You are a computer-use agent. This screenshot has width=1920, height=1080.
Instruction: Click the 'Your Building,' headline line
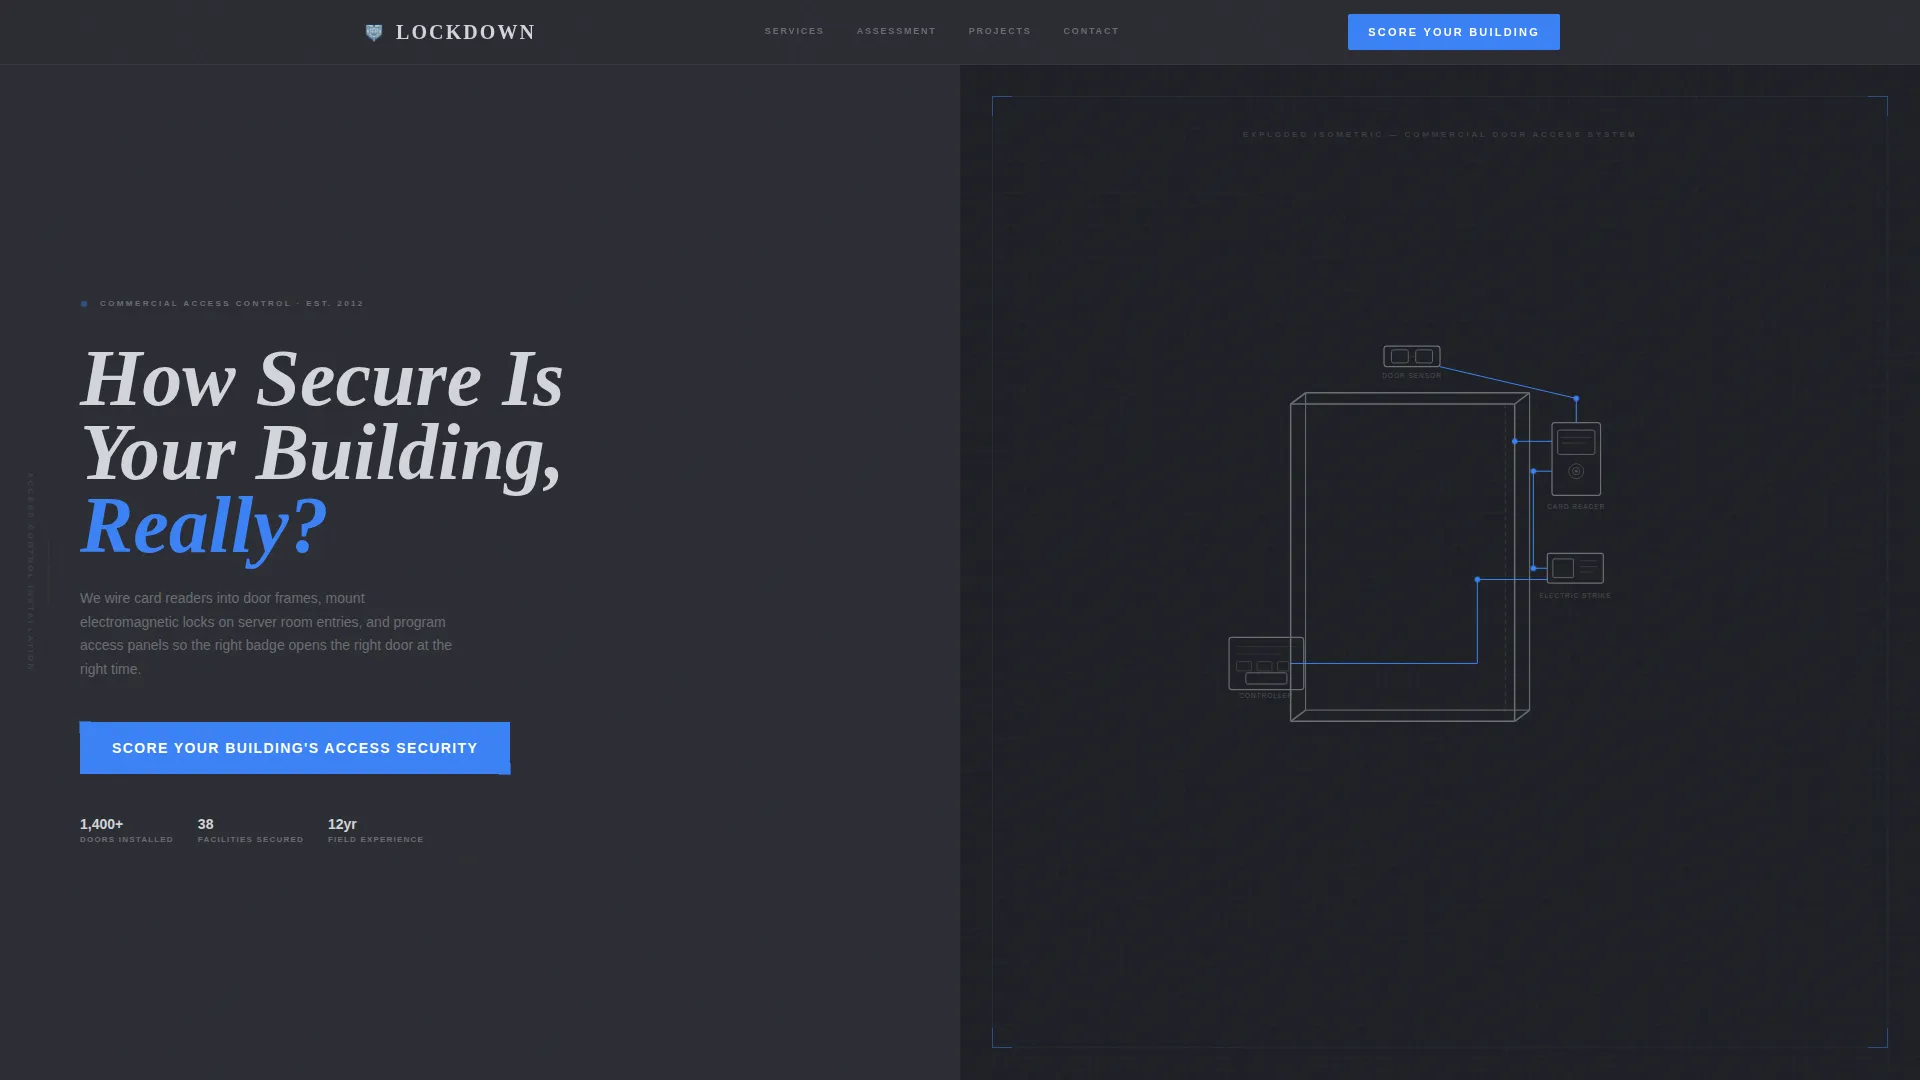[x=321, y=453]
